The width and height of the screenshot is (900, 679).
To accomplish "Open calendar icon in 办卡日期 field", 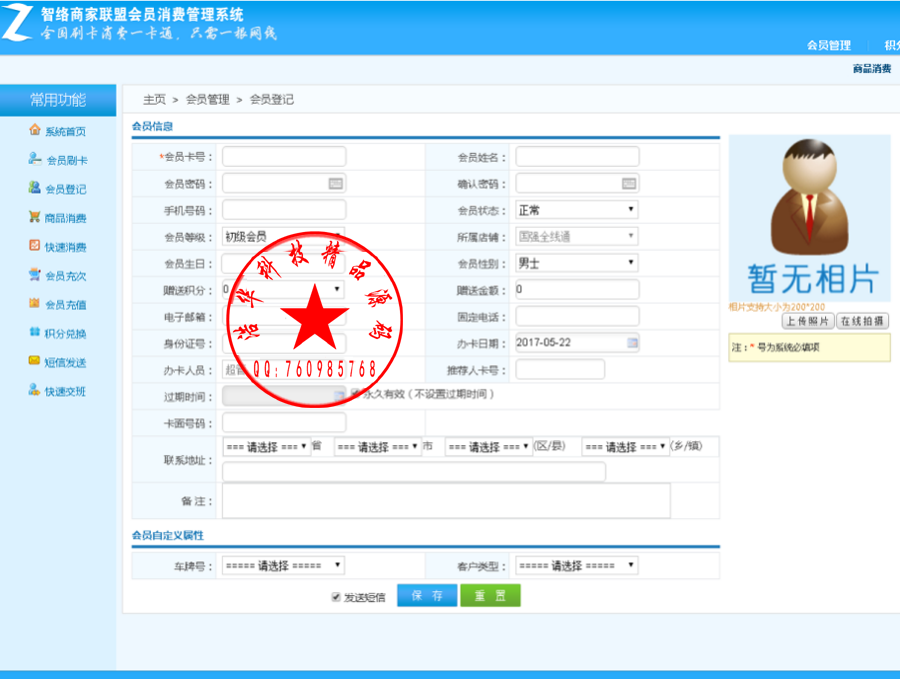I will tap(632, 343).
